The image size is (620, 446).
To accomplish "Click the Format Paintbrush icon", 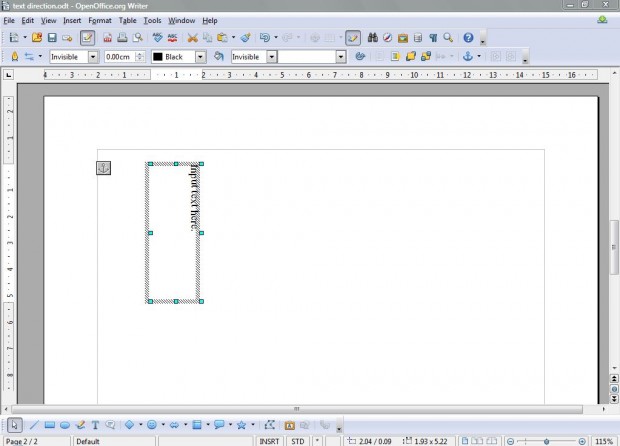I will click(x=245, y=38).
